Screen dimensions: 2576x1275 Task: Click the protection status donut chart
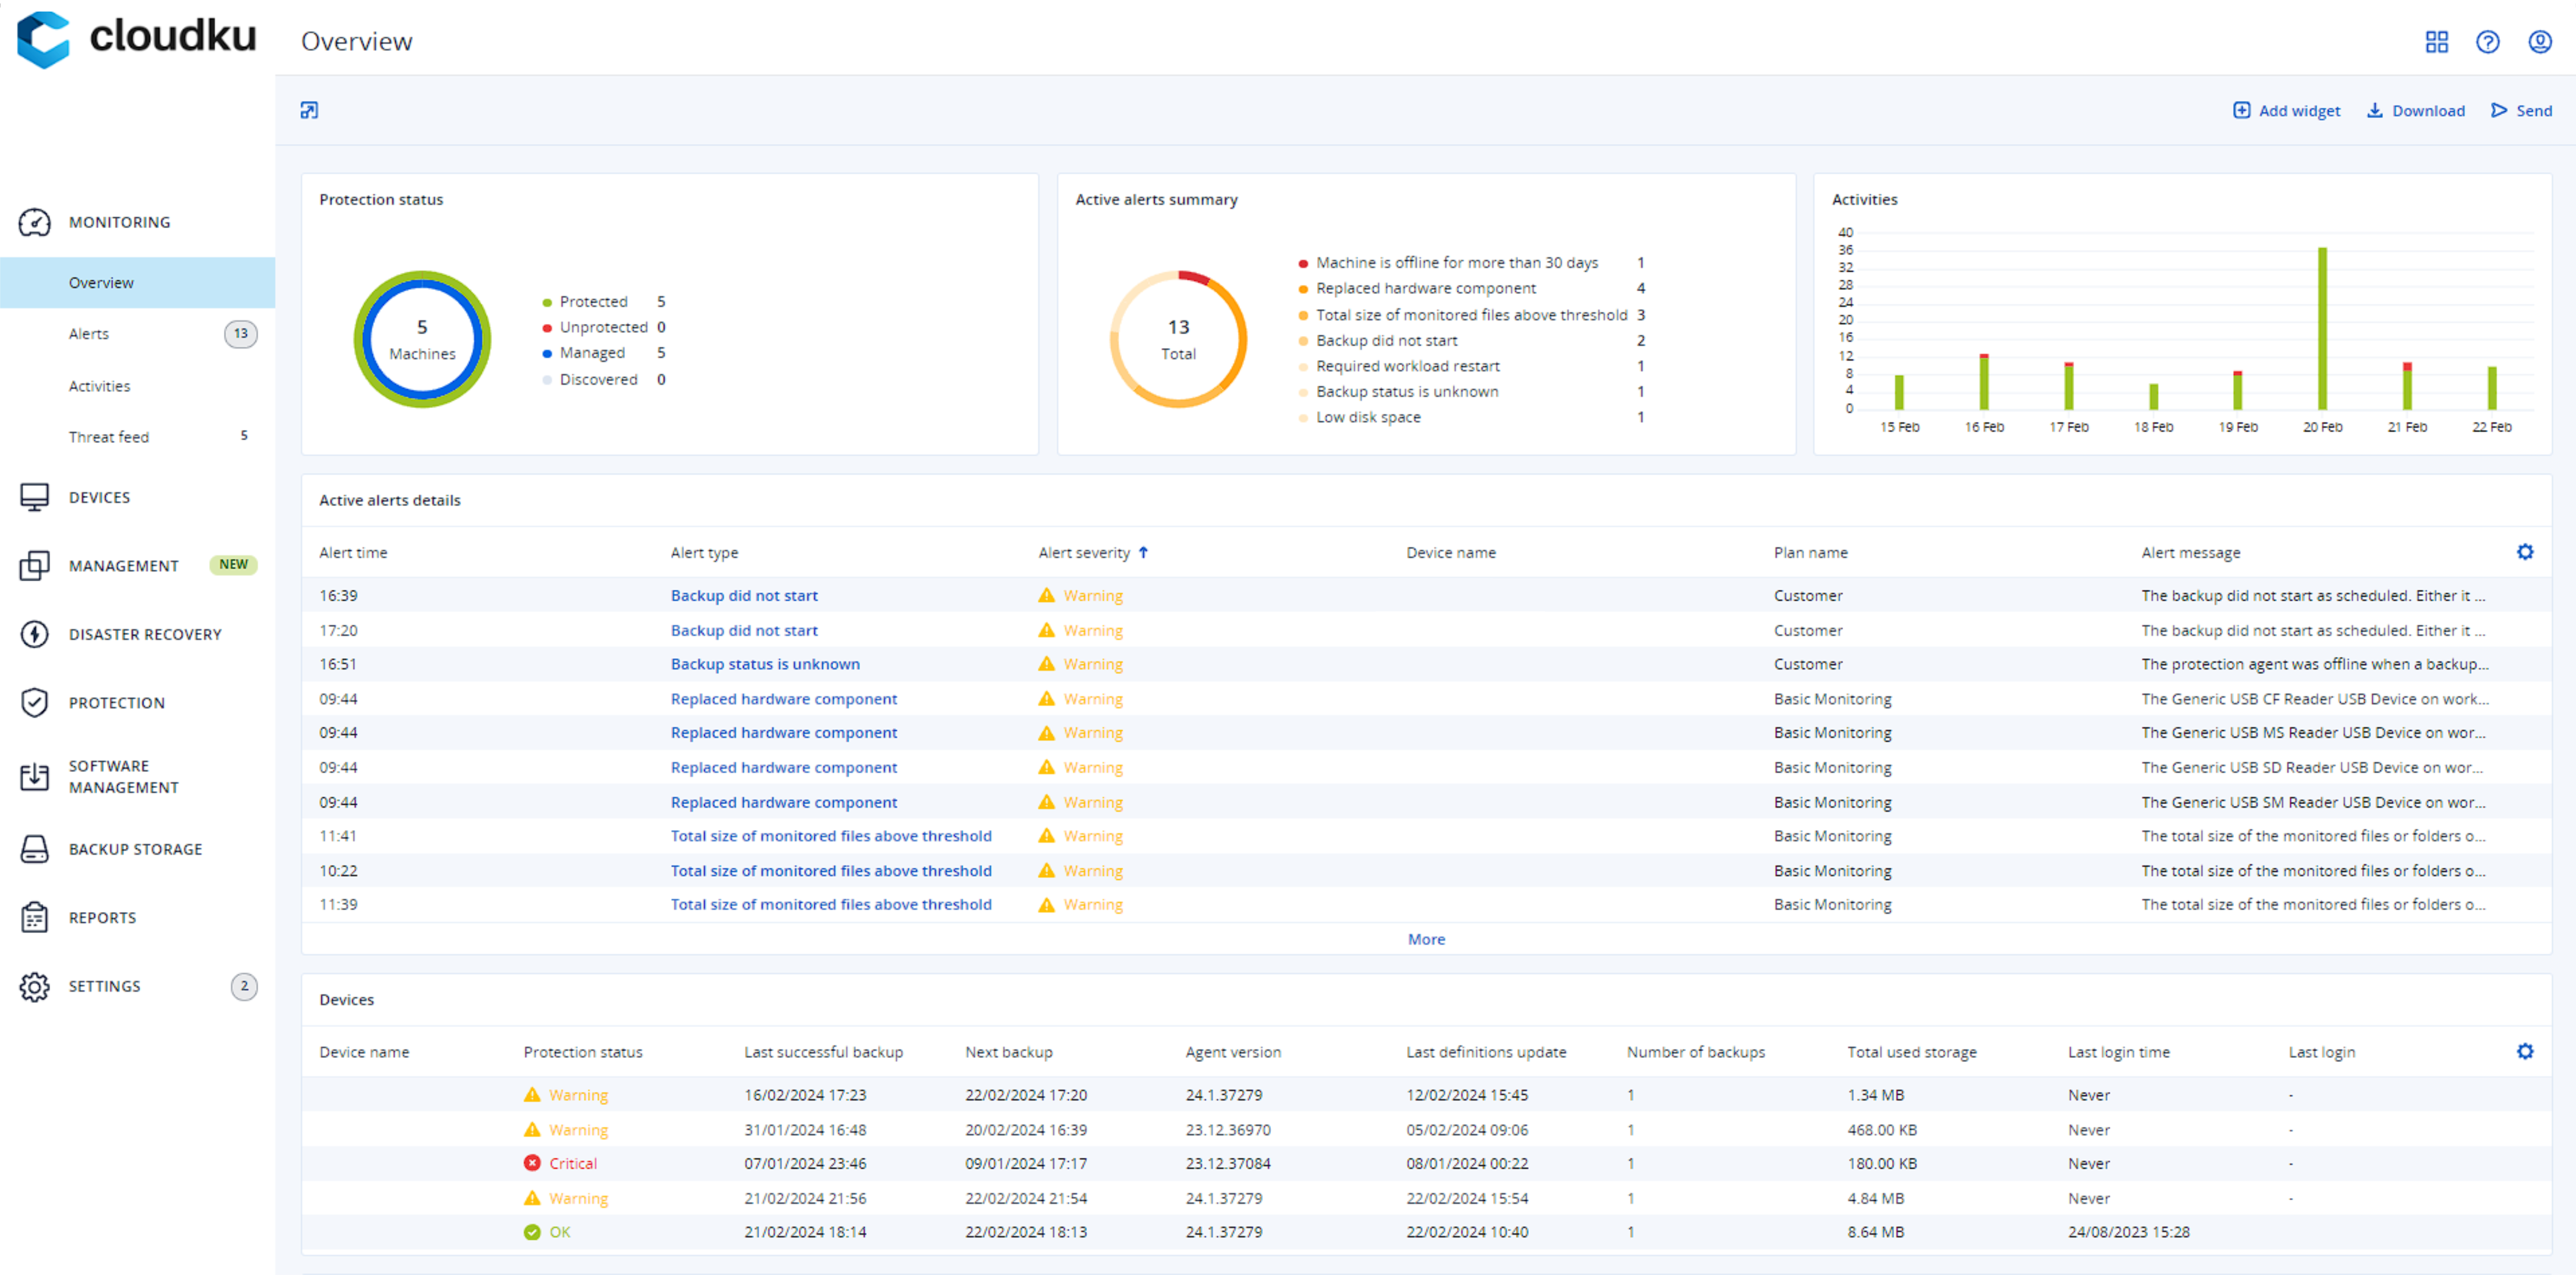[x=422, y=339]
